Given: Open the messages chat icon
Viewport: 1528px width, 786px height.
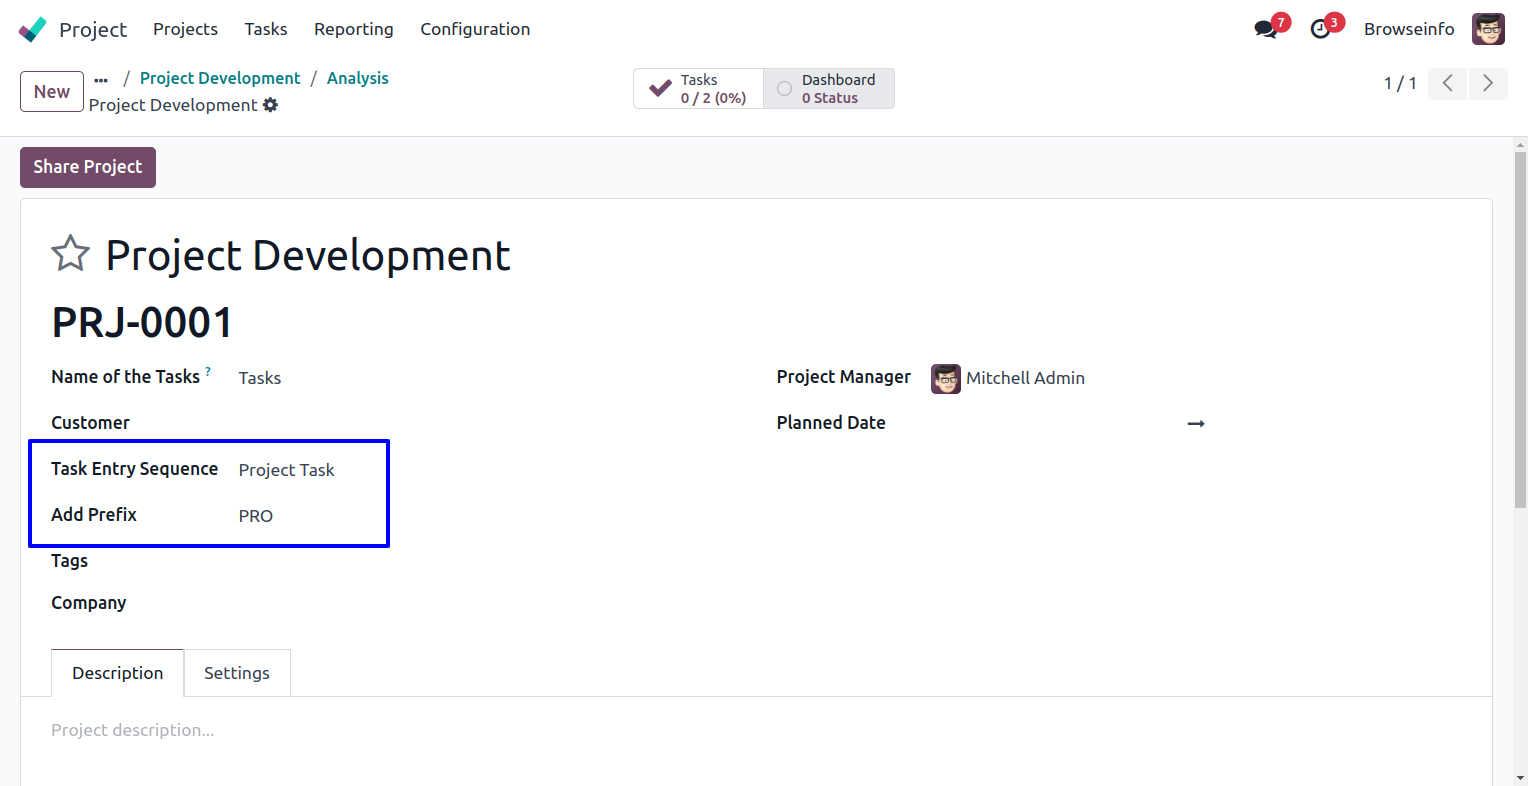Looking at the screenshot, I should 1266,29.
